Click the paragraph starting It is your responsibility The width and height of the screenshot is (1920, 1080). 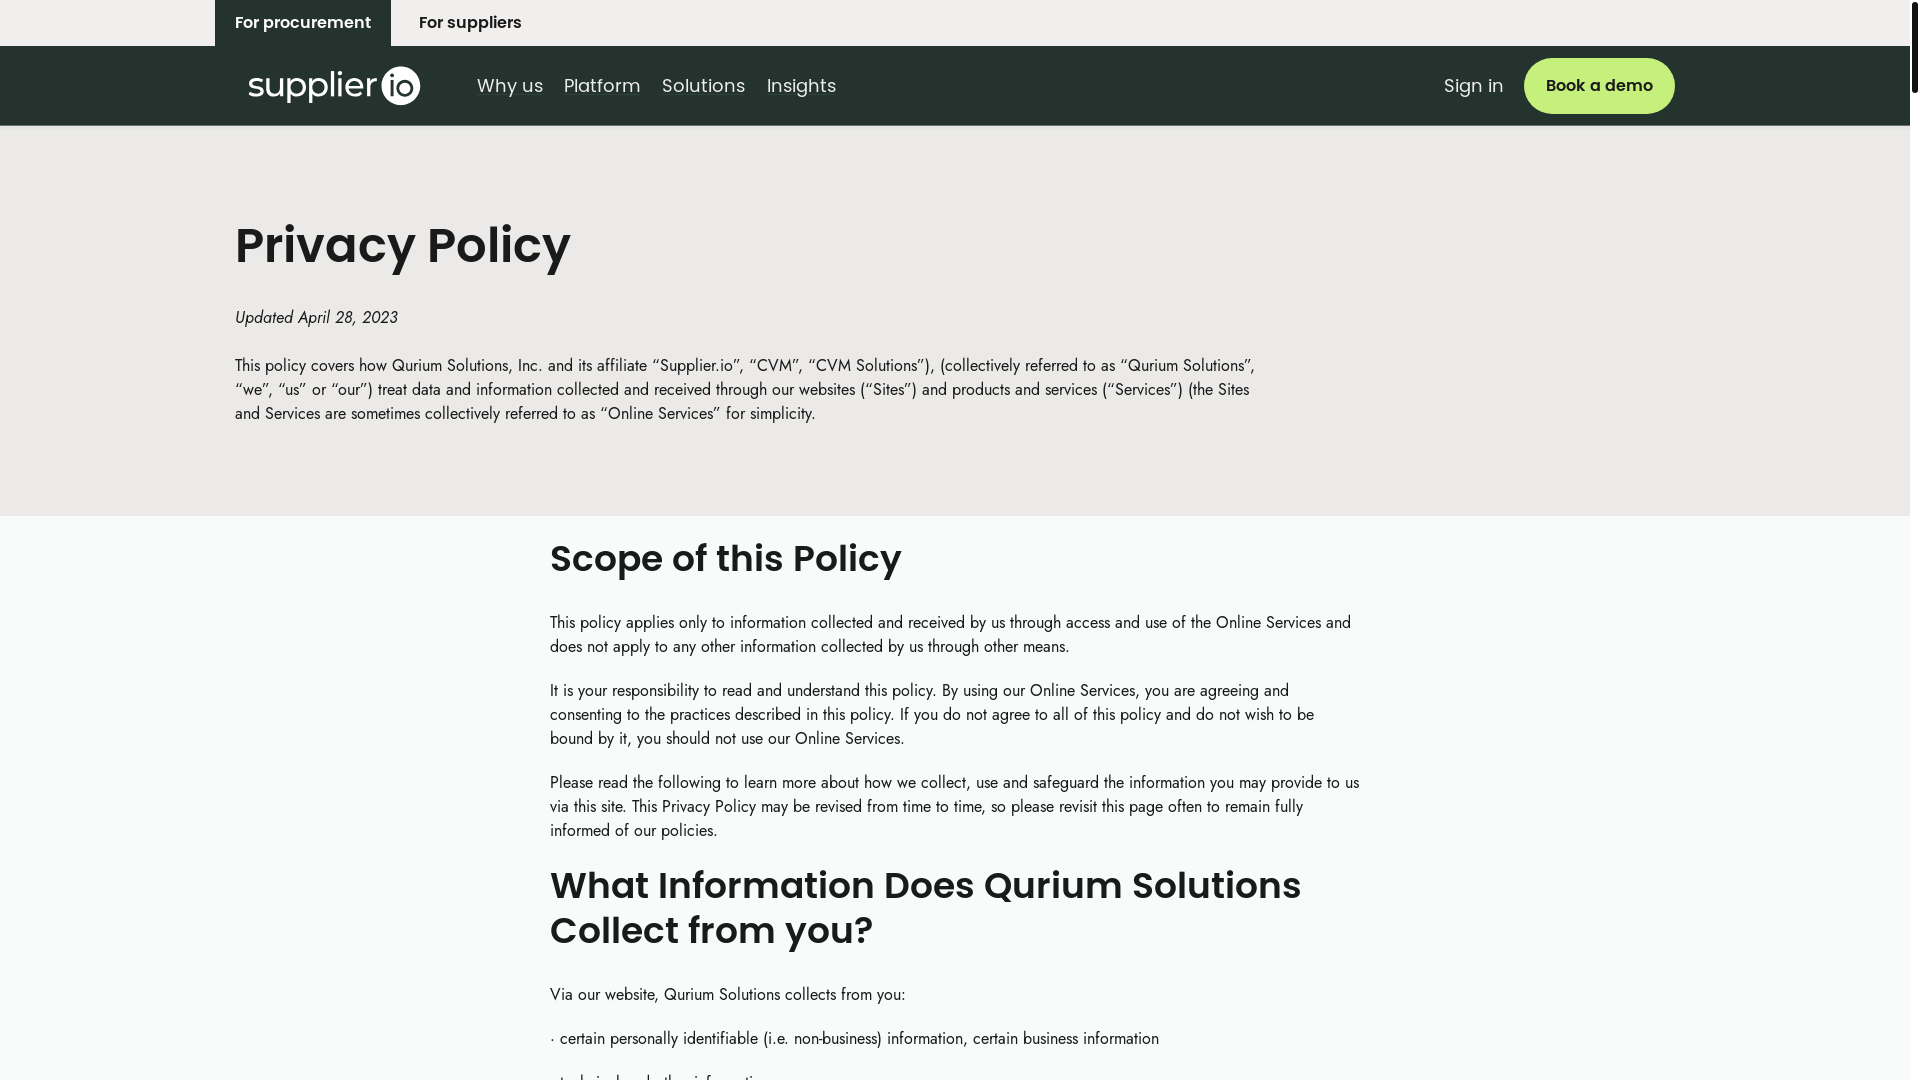932,715
